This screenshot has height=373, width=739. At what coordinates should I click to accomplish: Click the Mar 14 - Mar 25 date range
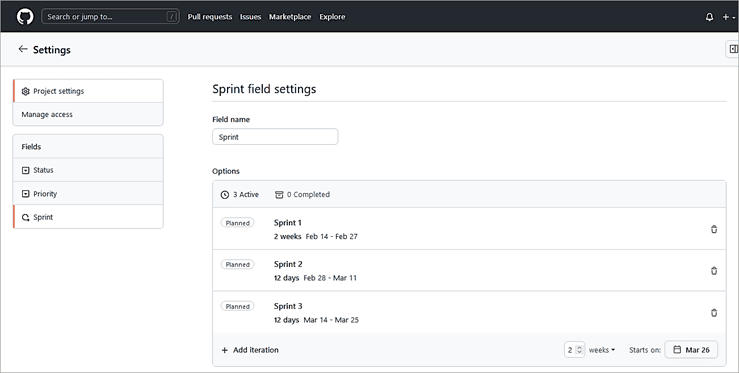[x=331, y=320]
